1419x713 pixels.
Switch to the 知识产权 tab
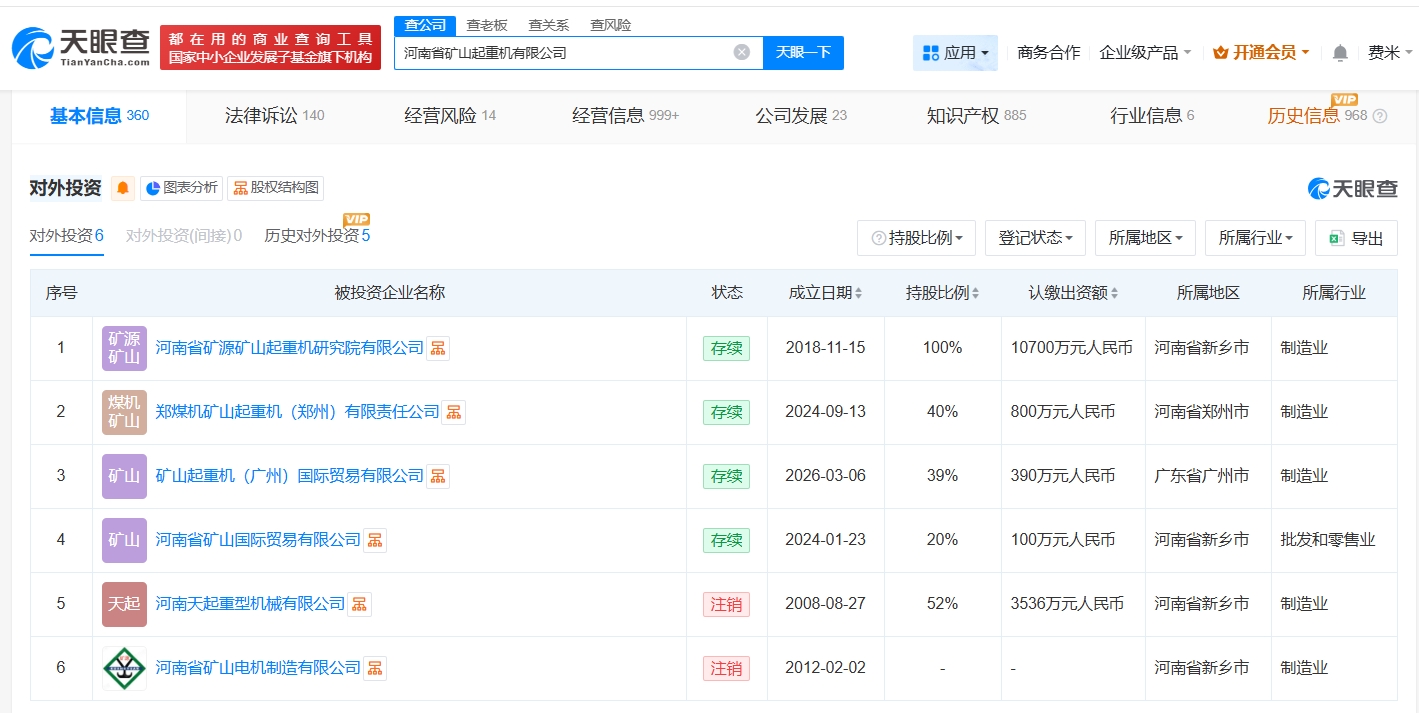point(976,116)
